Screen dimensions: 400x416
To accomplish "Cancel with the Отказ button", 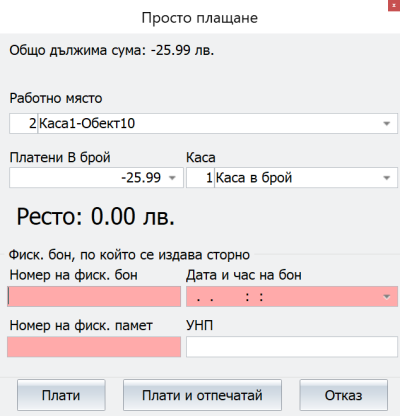I will 343,395.
